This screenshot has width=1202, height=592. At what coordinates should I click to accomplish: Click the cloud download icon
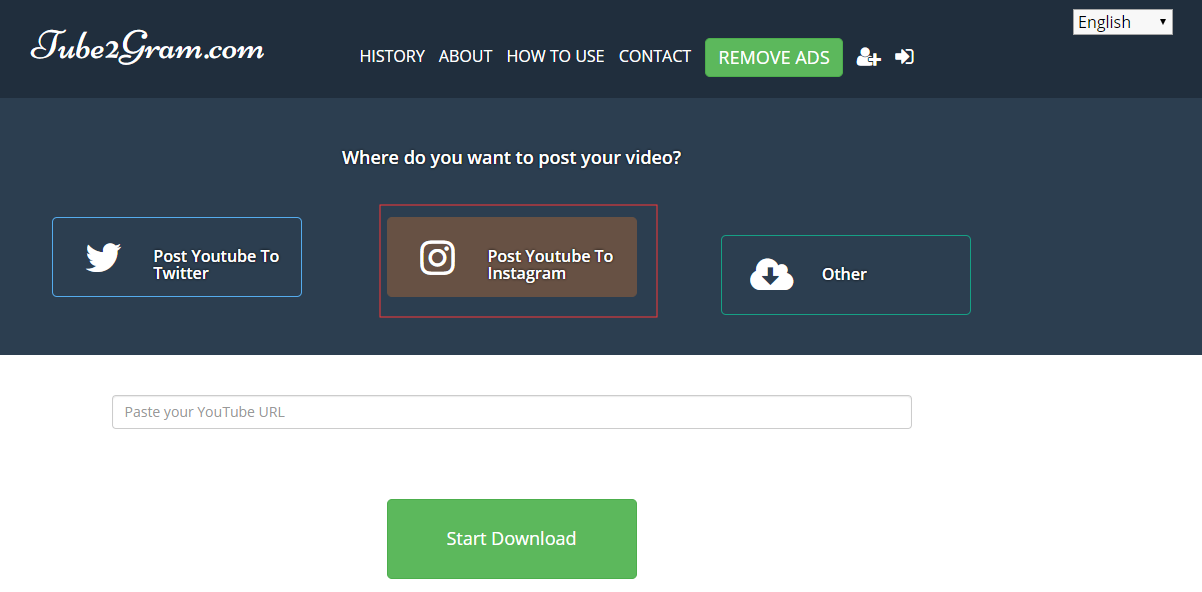[x=771, y=274]
